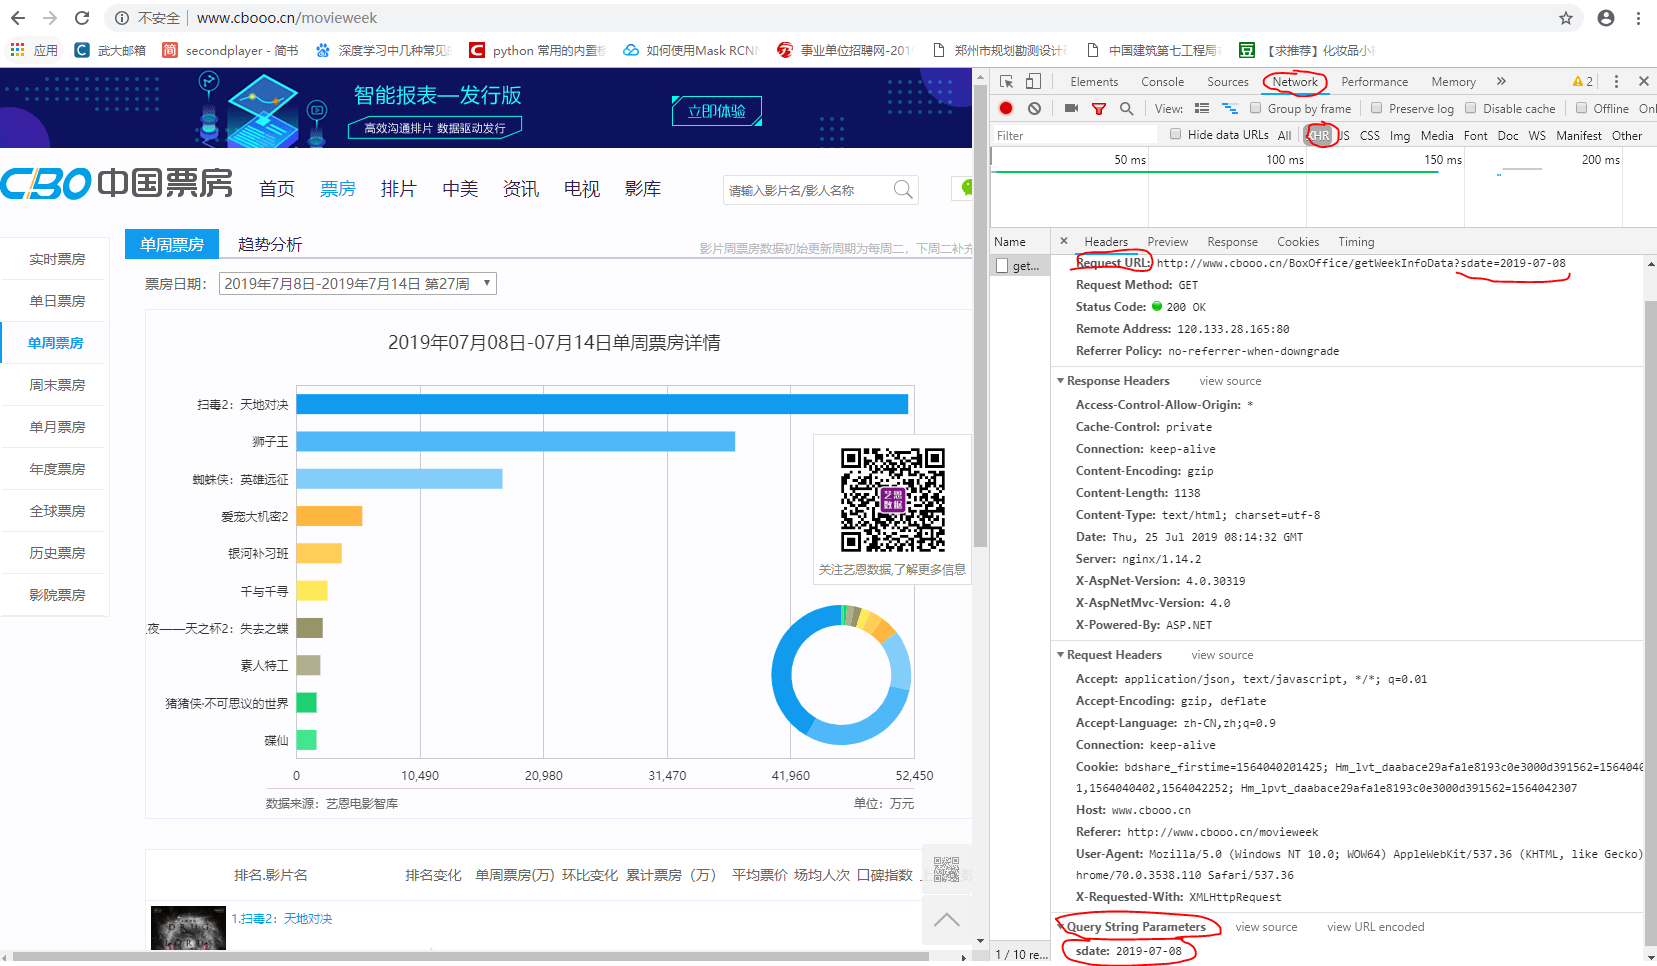Select the JS filter type
This screenshot has height=966, width=1657.
click(1344, 135)
